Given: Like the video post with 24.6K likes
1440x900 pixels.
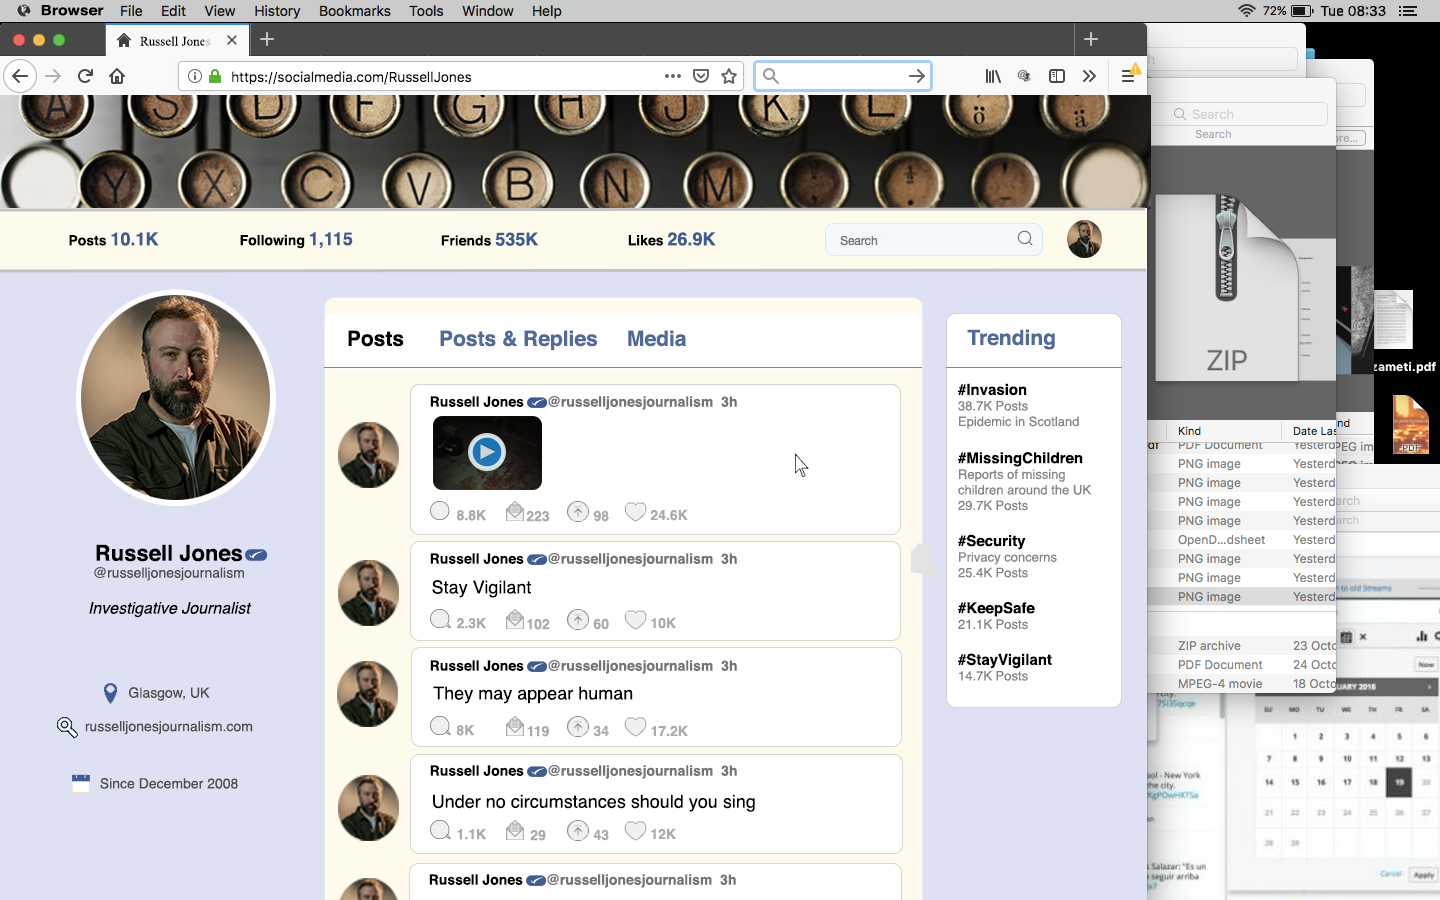Looking at the screenshot, I should click(x=635, y=512).
